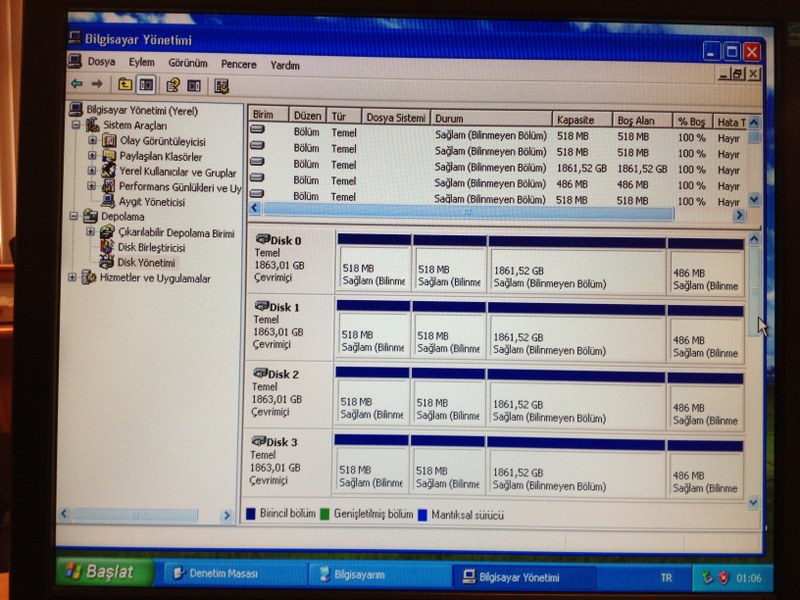The height and width of the screenshot is (600, 800).
Task: Select Olay Görüntüleyicisi in the tree
Action: click(x=163, y=141)
